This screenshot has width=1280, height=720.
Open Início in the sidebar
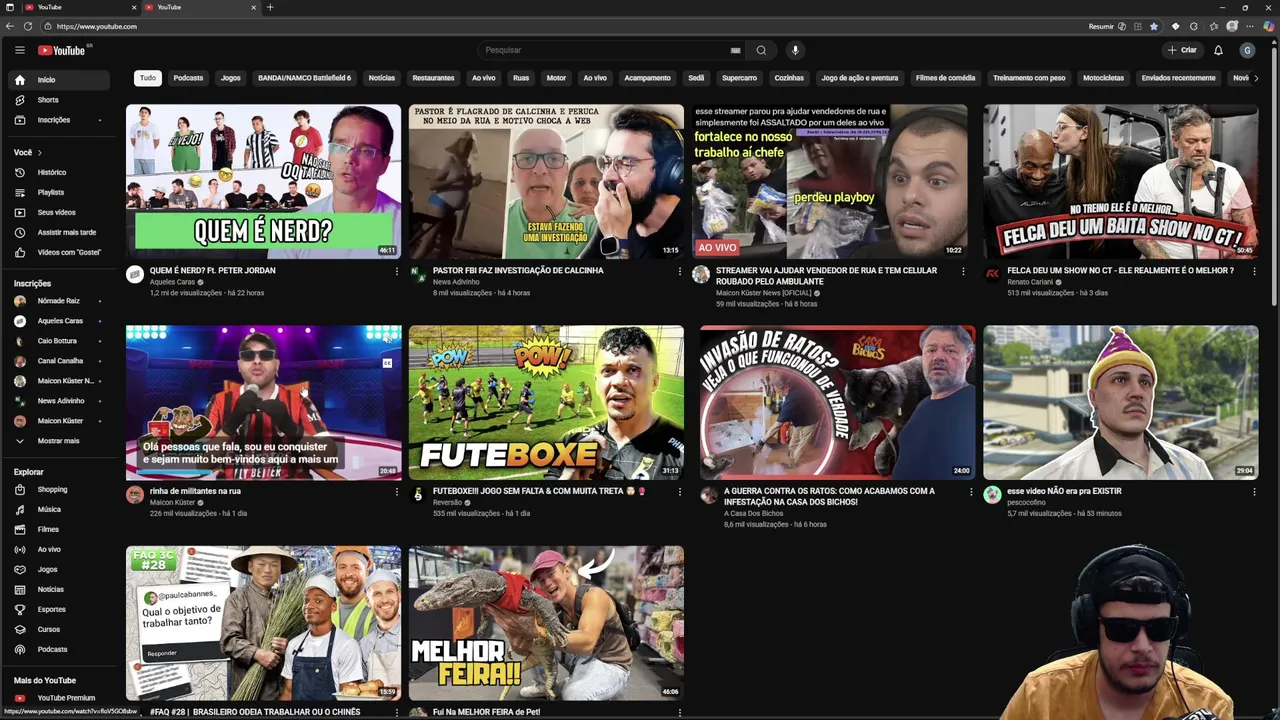click(x=60, y=80)
